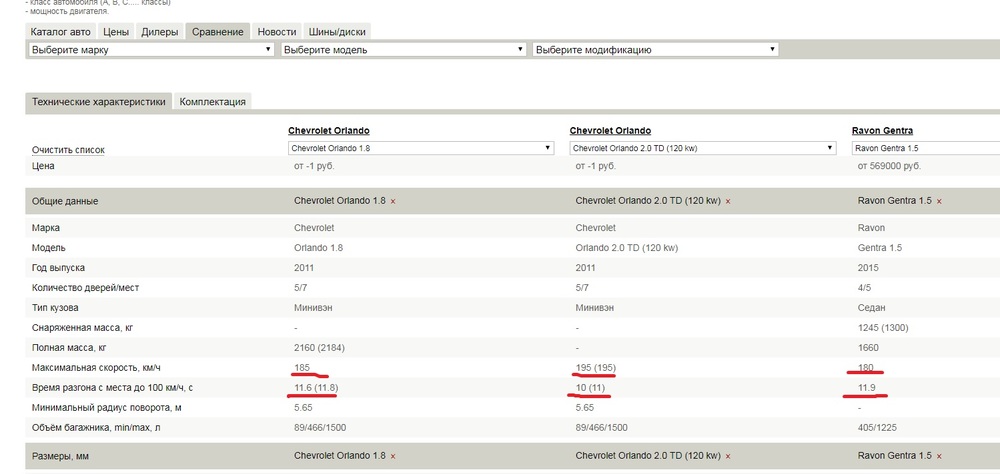This screenshot has width=1000, height=474.
Task: Expand the Chevrolet Orlando 1.8 modification selector
Action: [420, 148]
